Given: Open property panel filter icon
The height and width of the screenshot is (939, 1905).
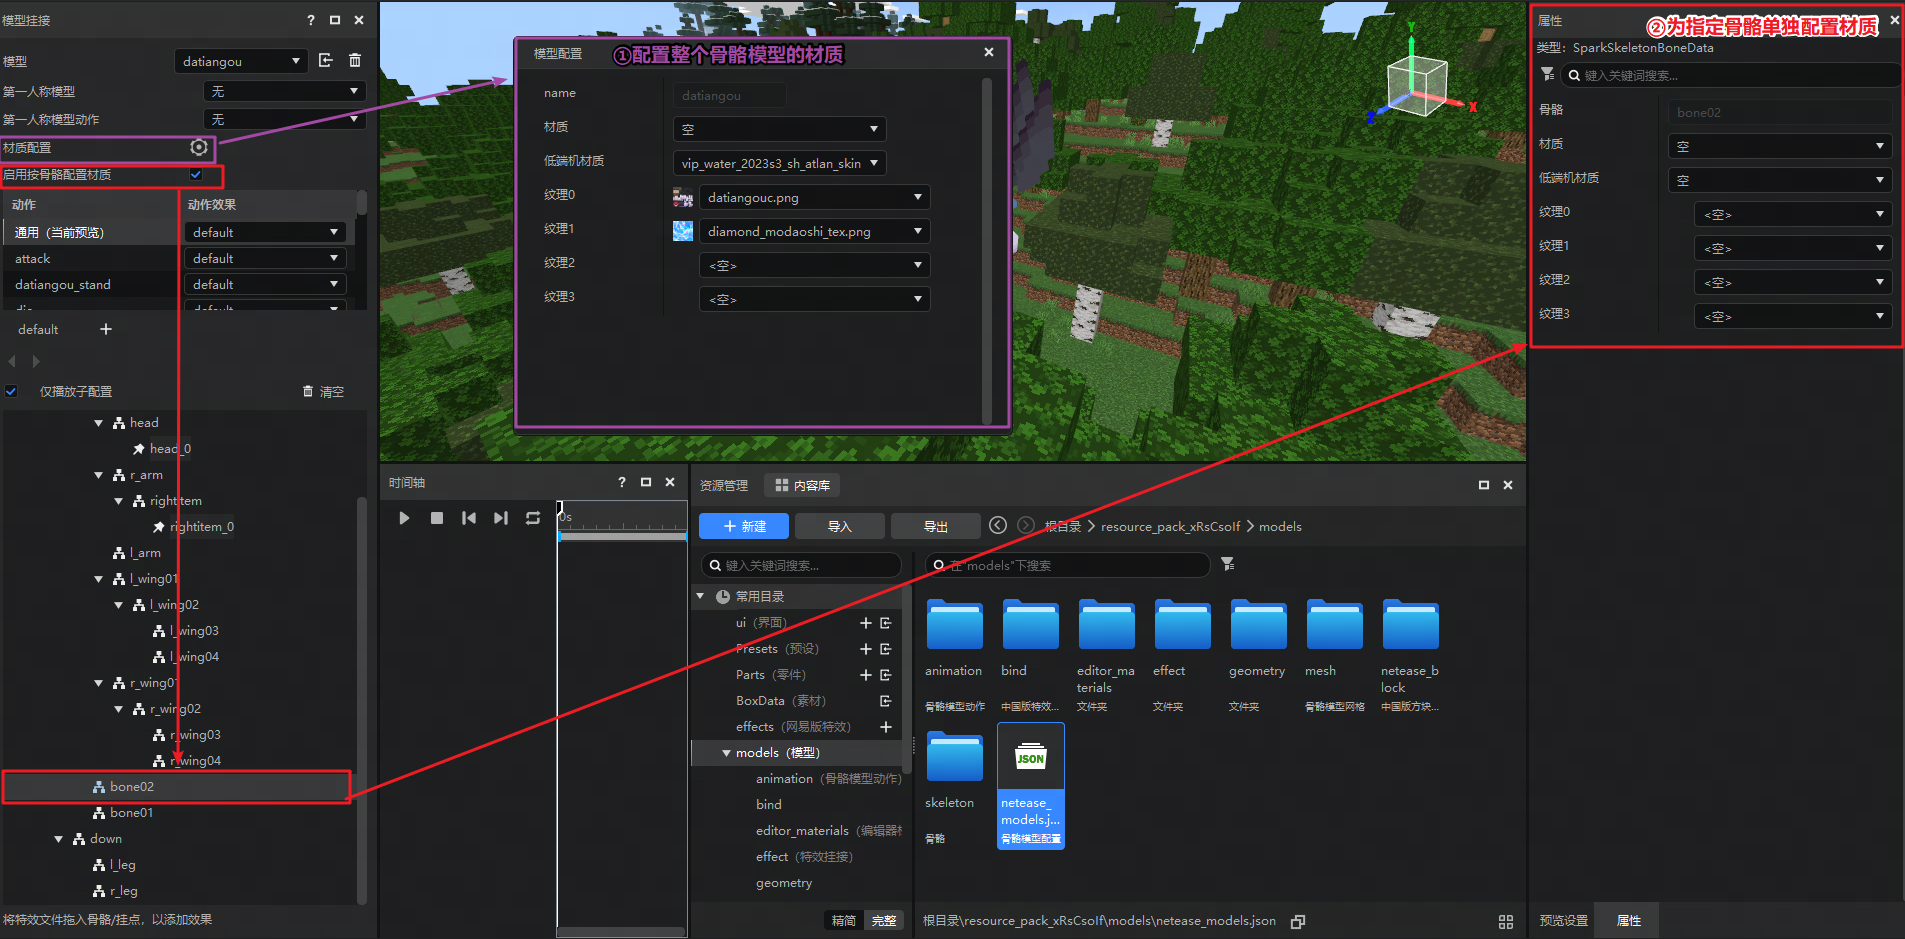Looking at the screenshot, I should (1548, 75).
